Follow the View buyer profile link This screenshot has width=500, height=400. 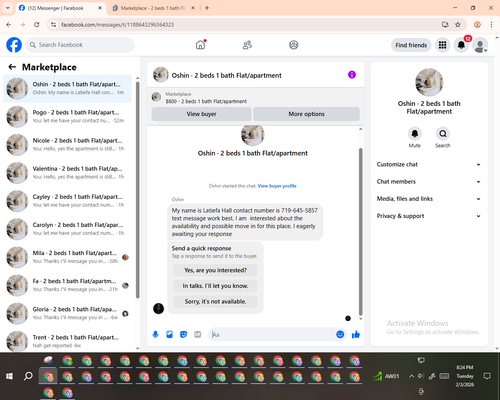(x=277, y=186)
